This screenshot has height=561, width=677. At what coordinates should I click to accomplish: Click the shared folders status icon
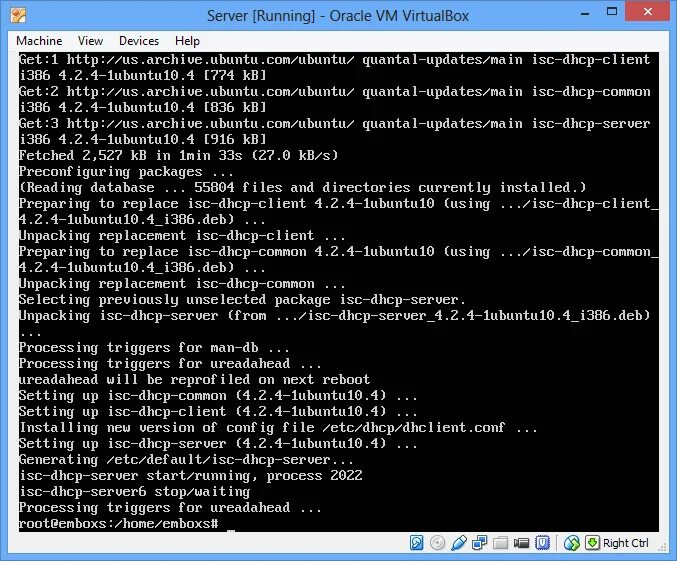(x=500, y=543)
